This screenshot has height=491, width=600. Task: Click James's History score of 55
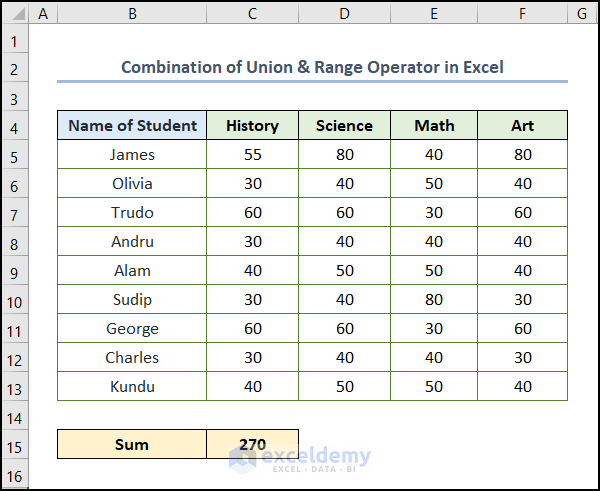252,155
